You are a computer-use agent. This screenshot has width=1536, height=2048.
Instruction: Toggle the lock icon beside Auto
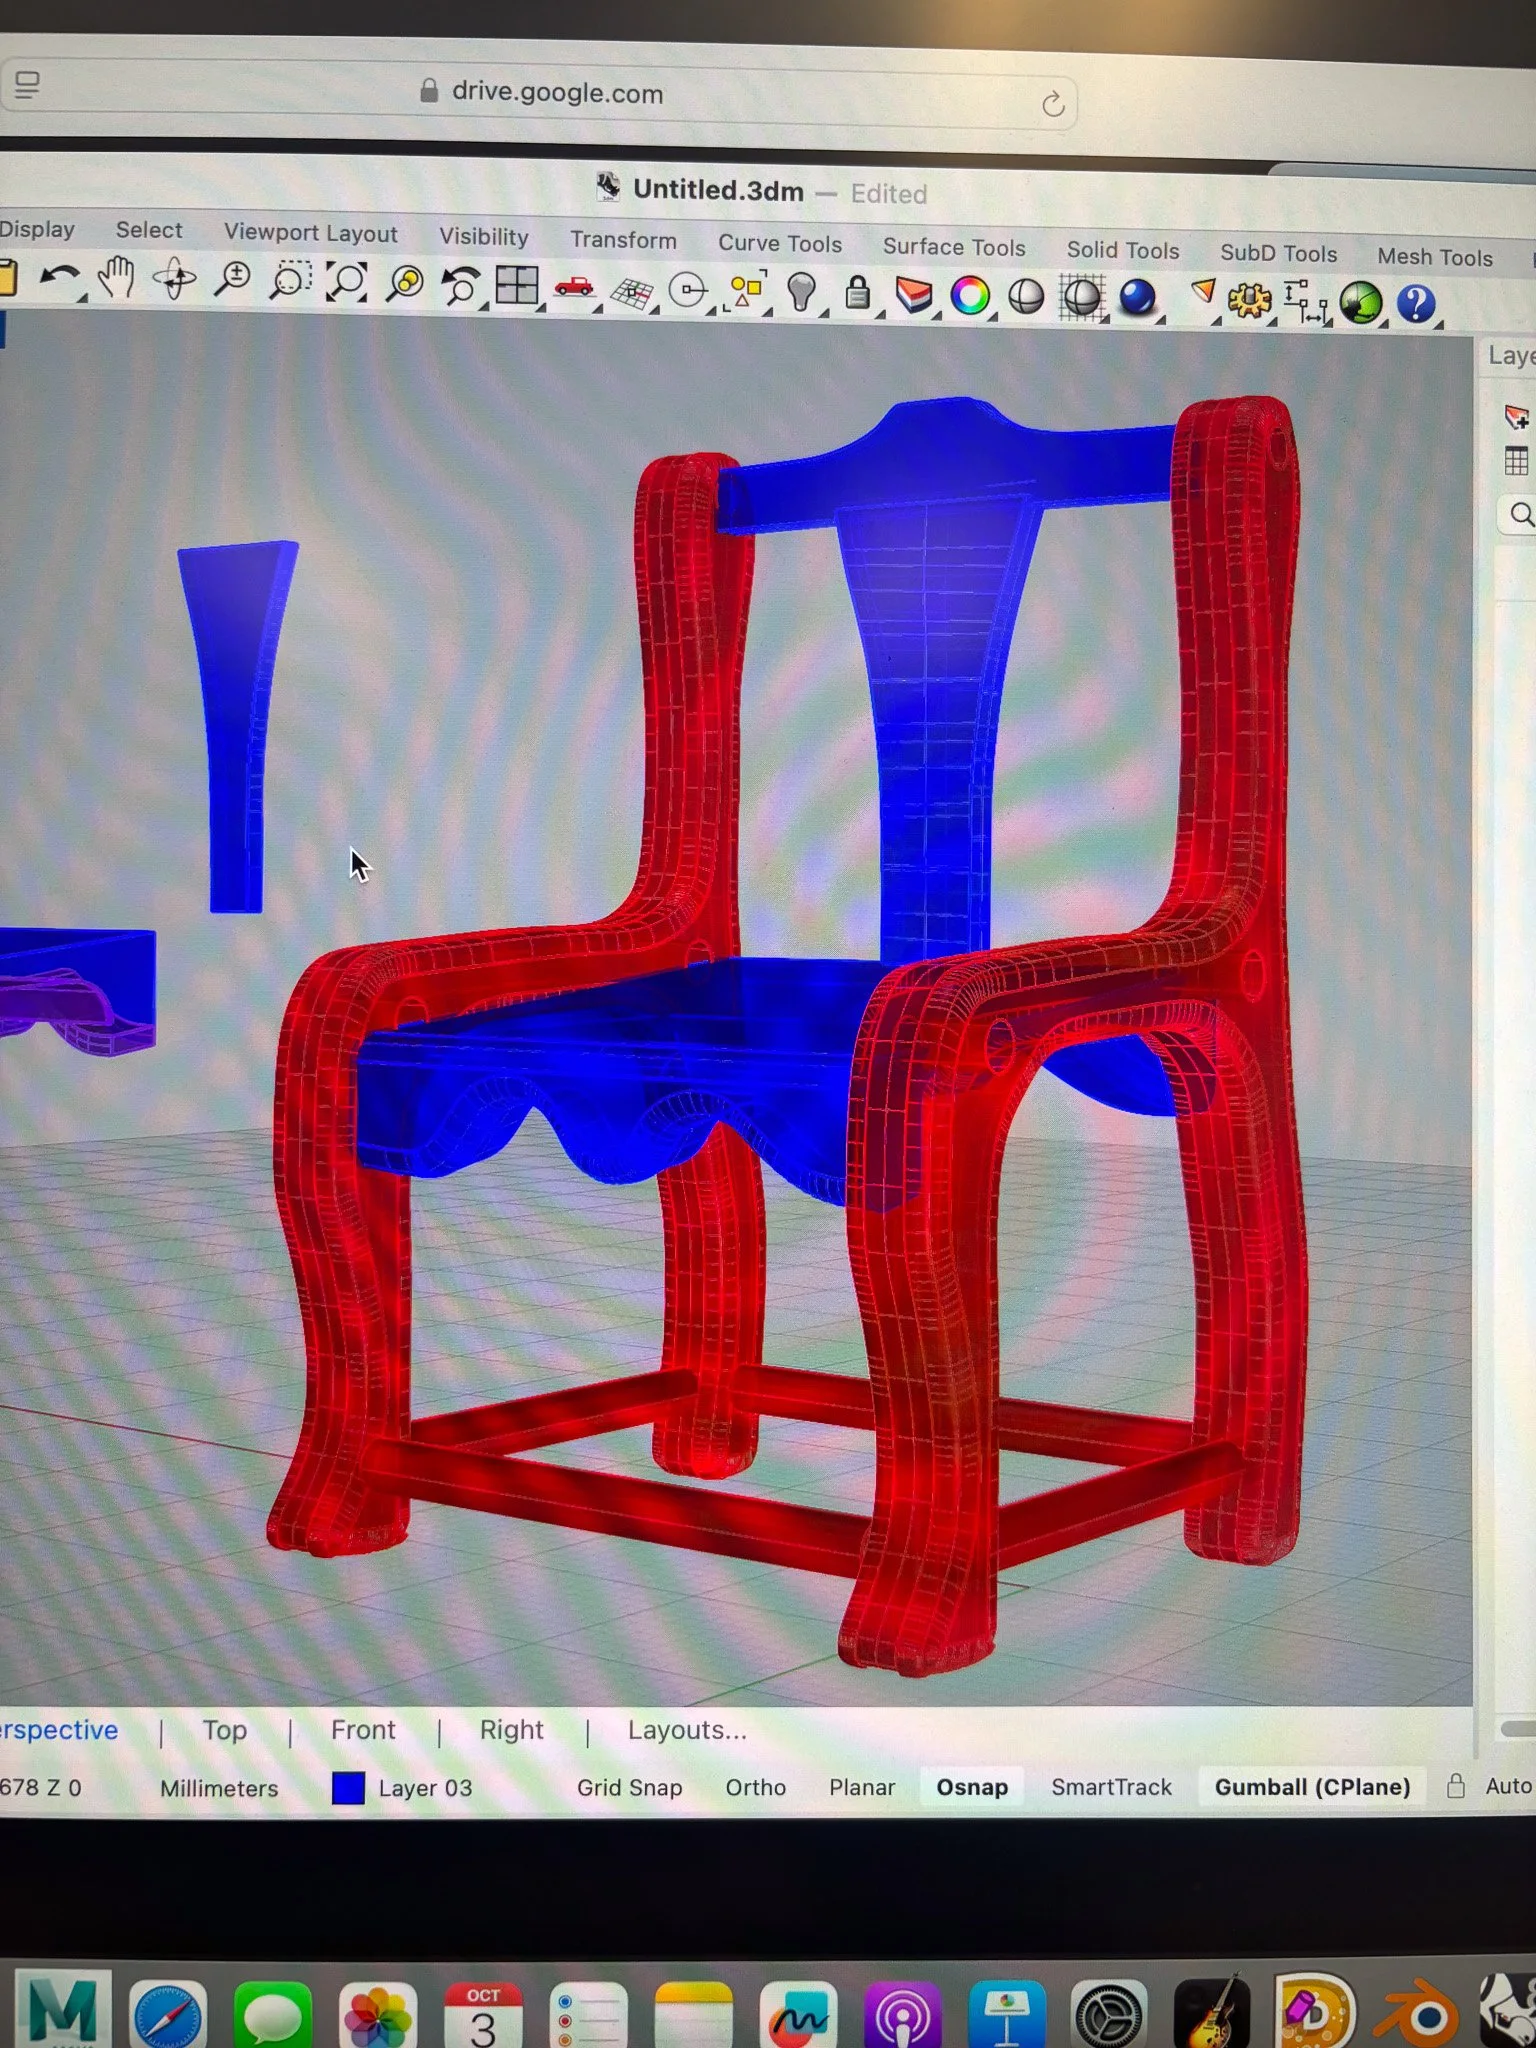(1456, 1786)
